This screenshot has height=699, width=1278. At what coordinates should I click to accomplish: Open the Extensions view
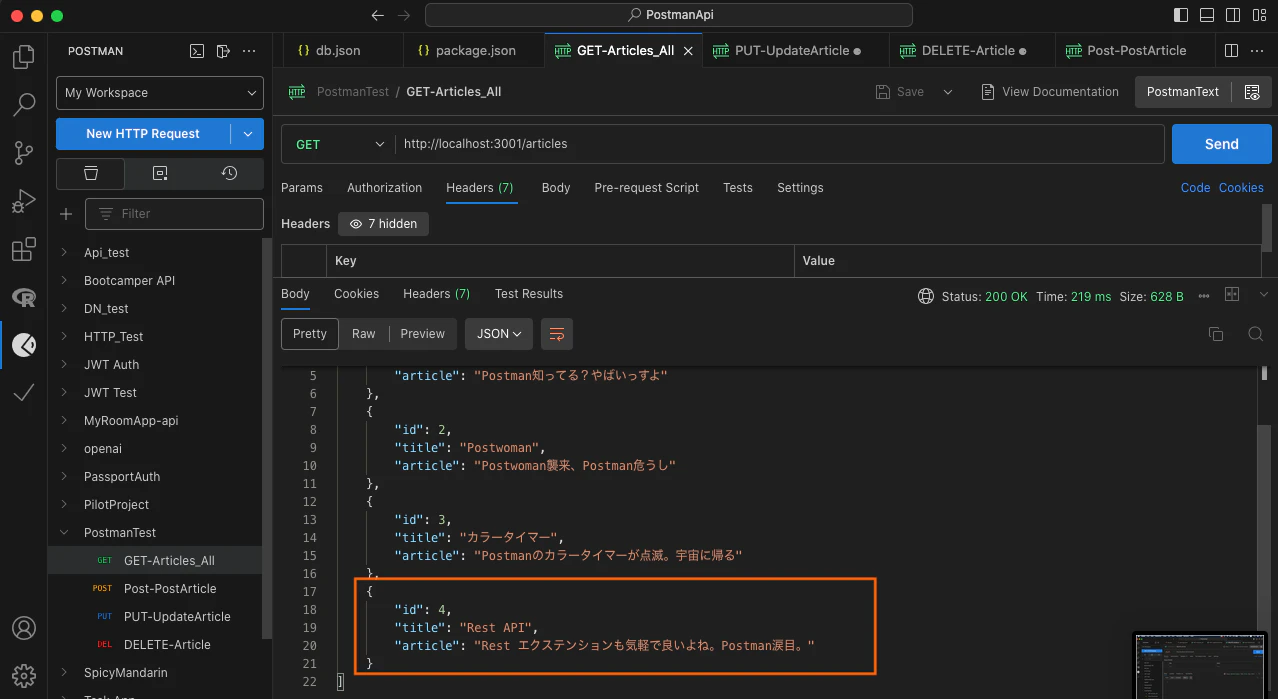pos(24,249)
